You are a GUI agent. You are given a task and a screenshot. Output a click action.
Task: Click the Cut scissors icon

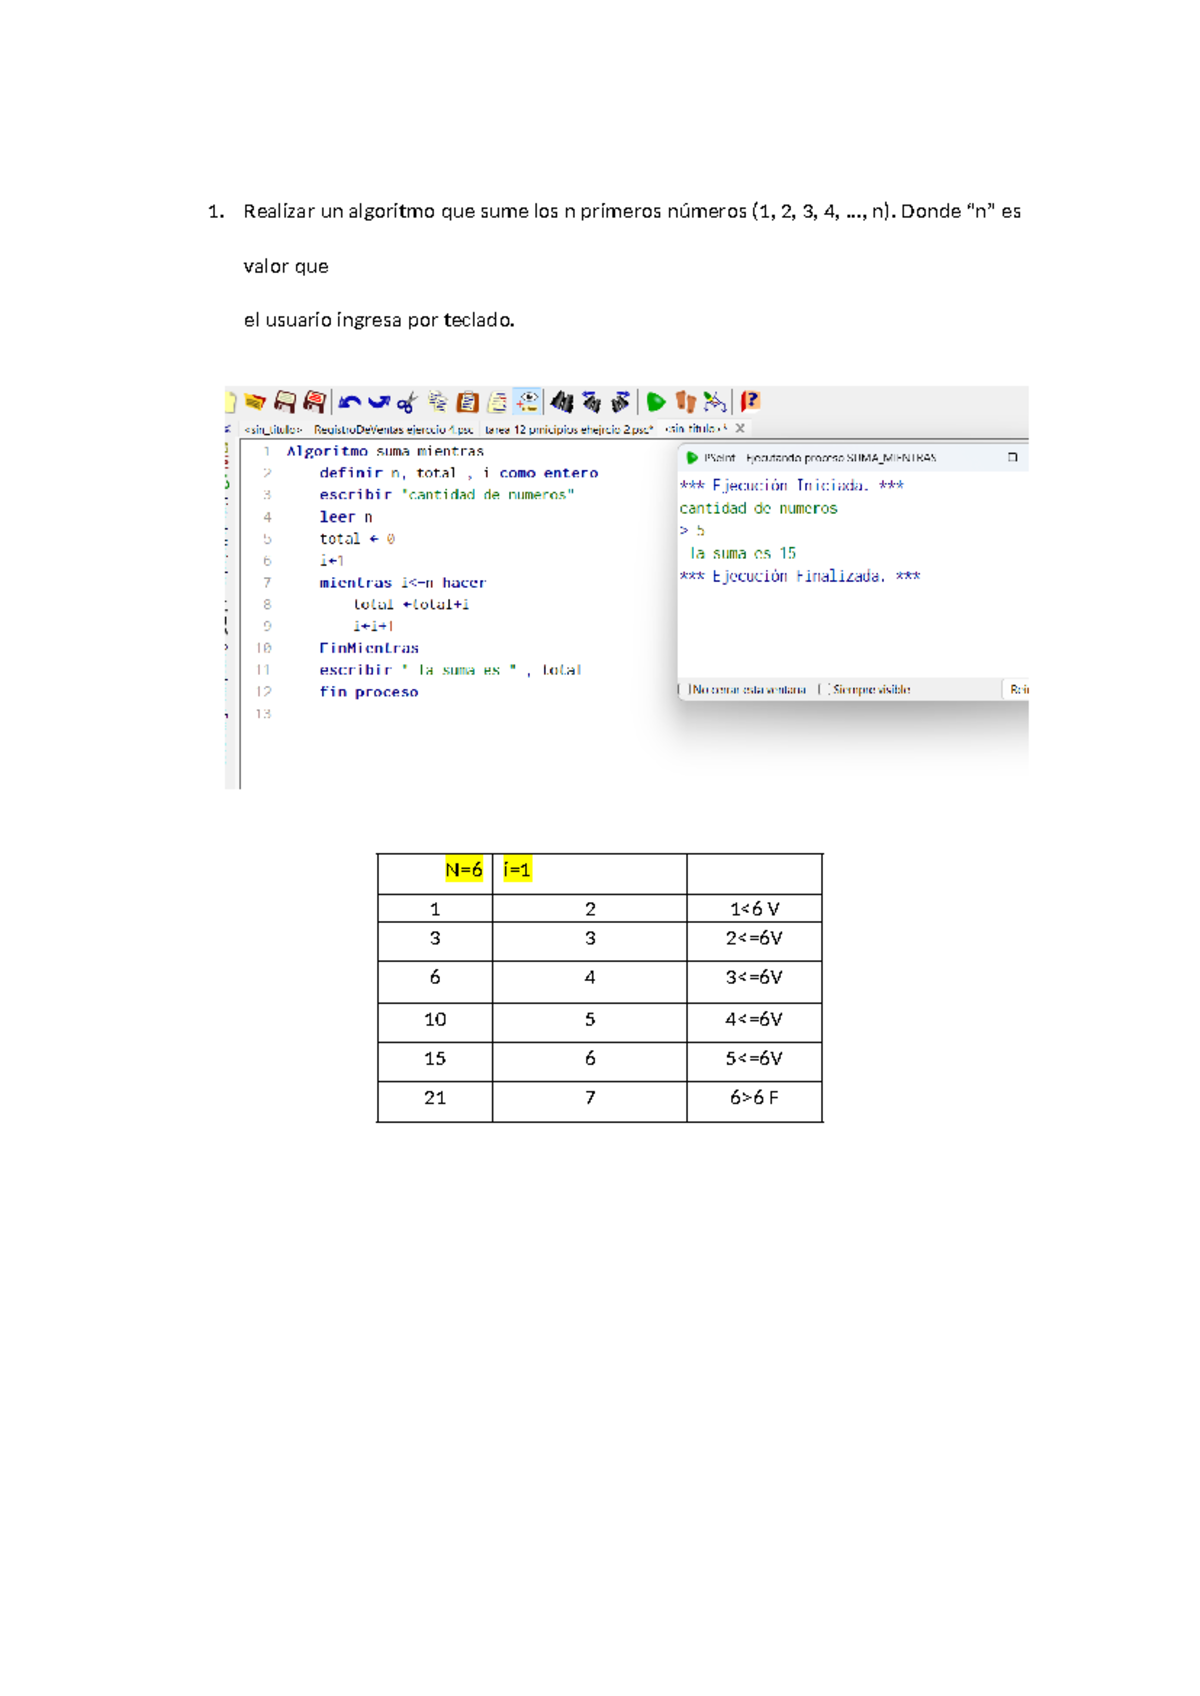point(406,403)
